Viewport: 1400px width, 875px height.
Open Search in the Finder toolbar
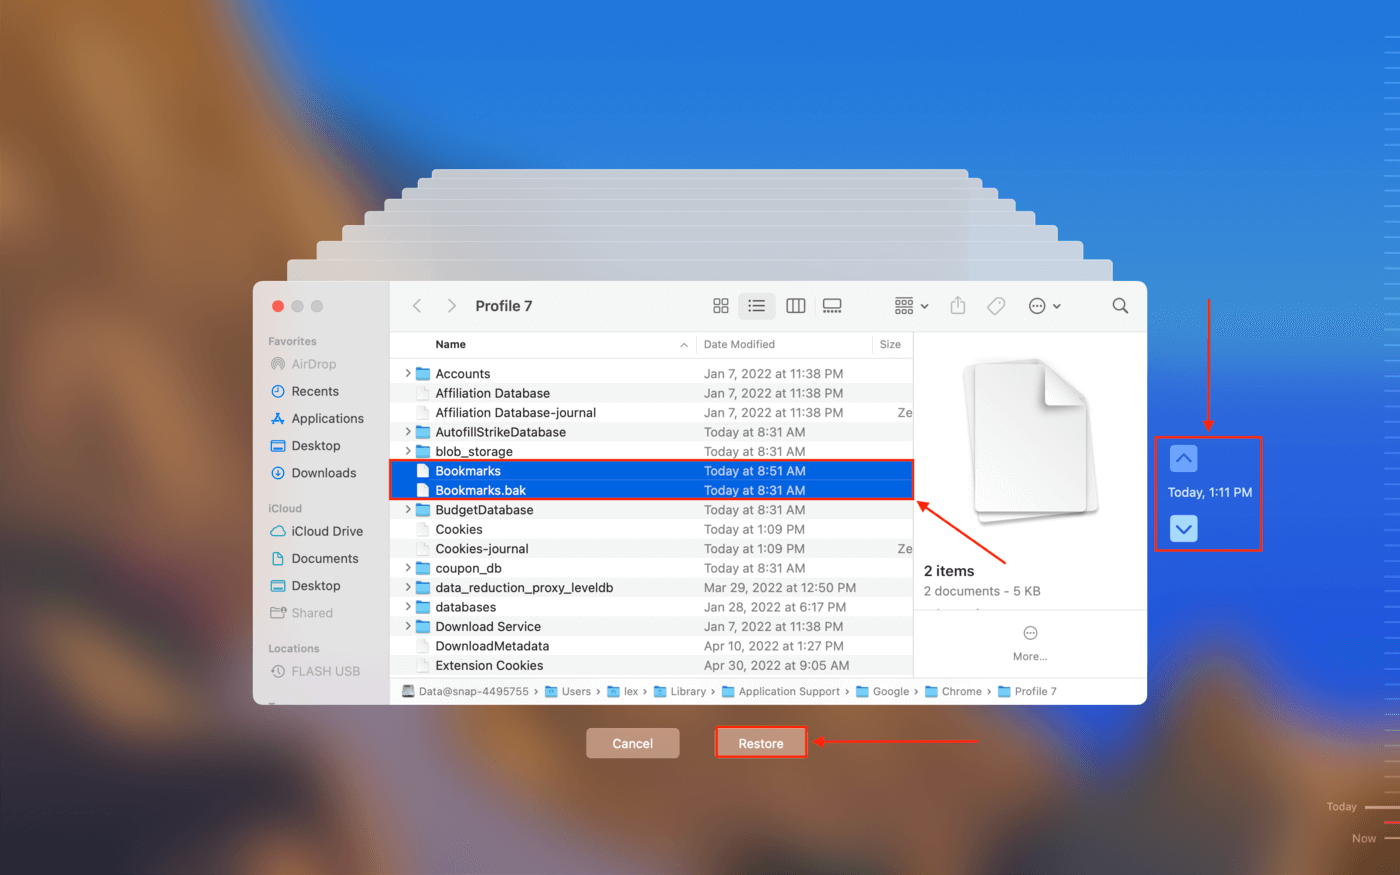point(1119,306)
